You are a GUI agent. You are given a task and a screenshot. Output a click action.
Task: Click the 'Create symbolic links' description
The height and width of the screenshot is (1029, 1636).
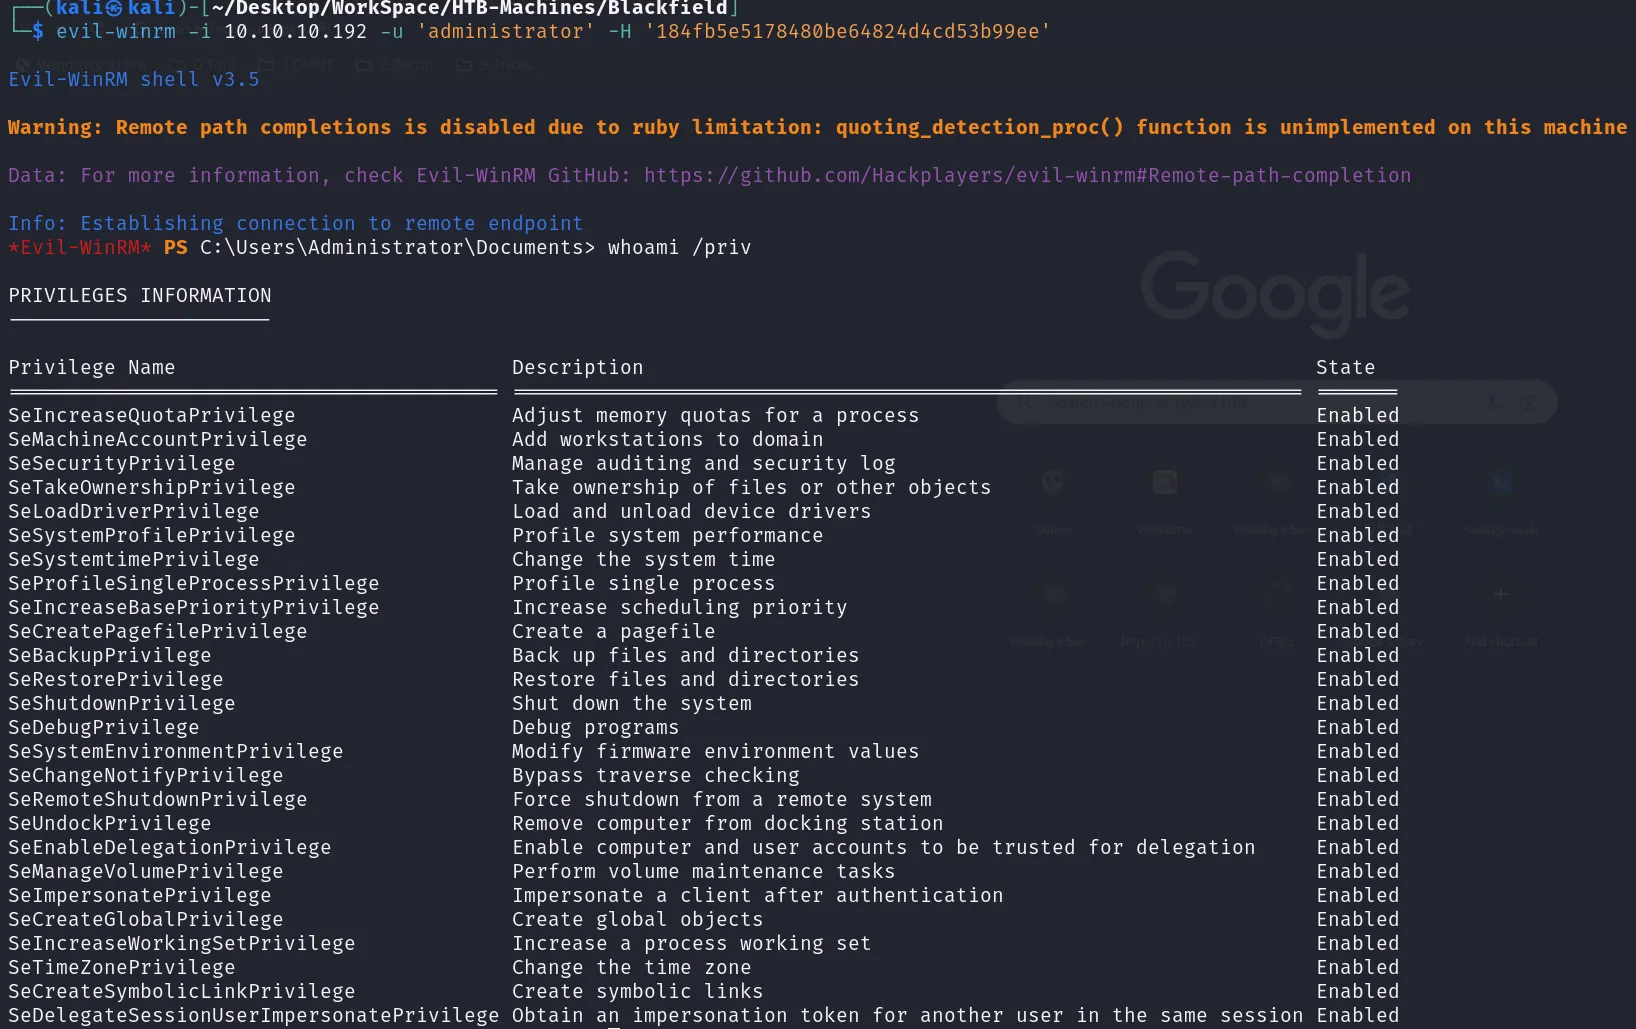pos(637,992)
